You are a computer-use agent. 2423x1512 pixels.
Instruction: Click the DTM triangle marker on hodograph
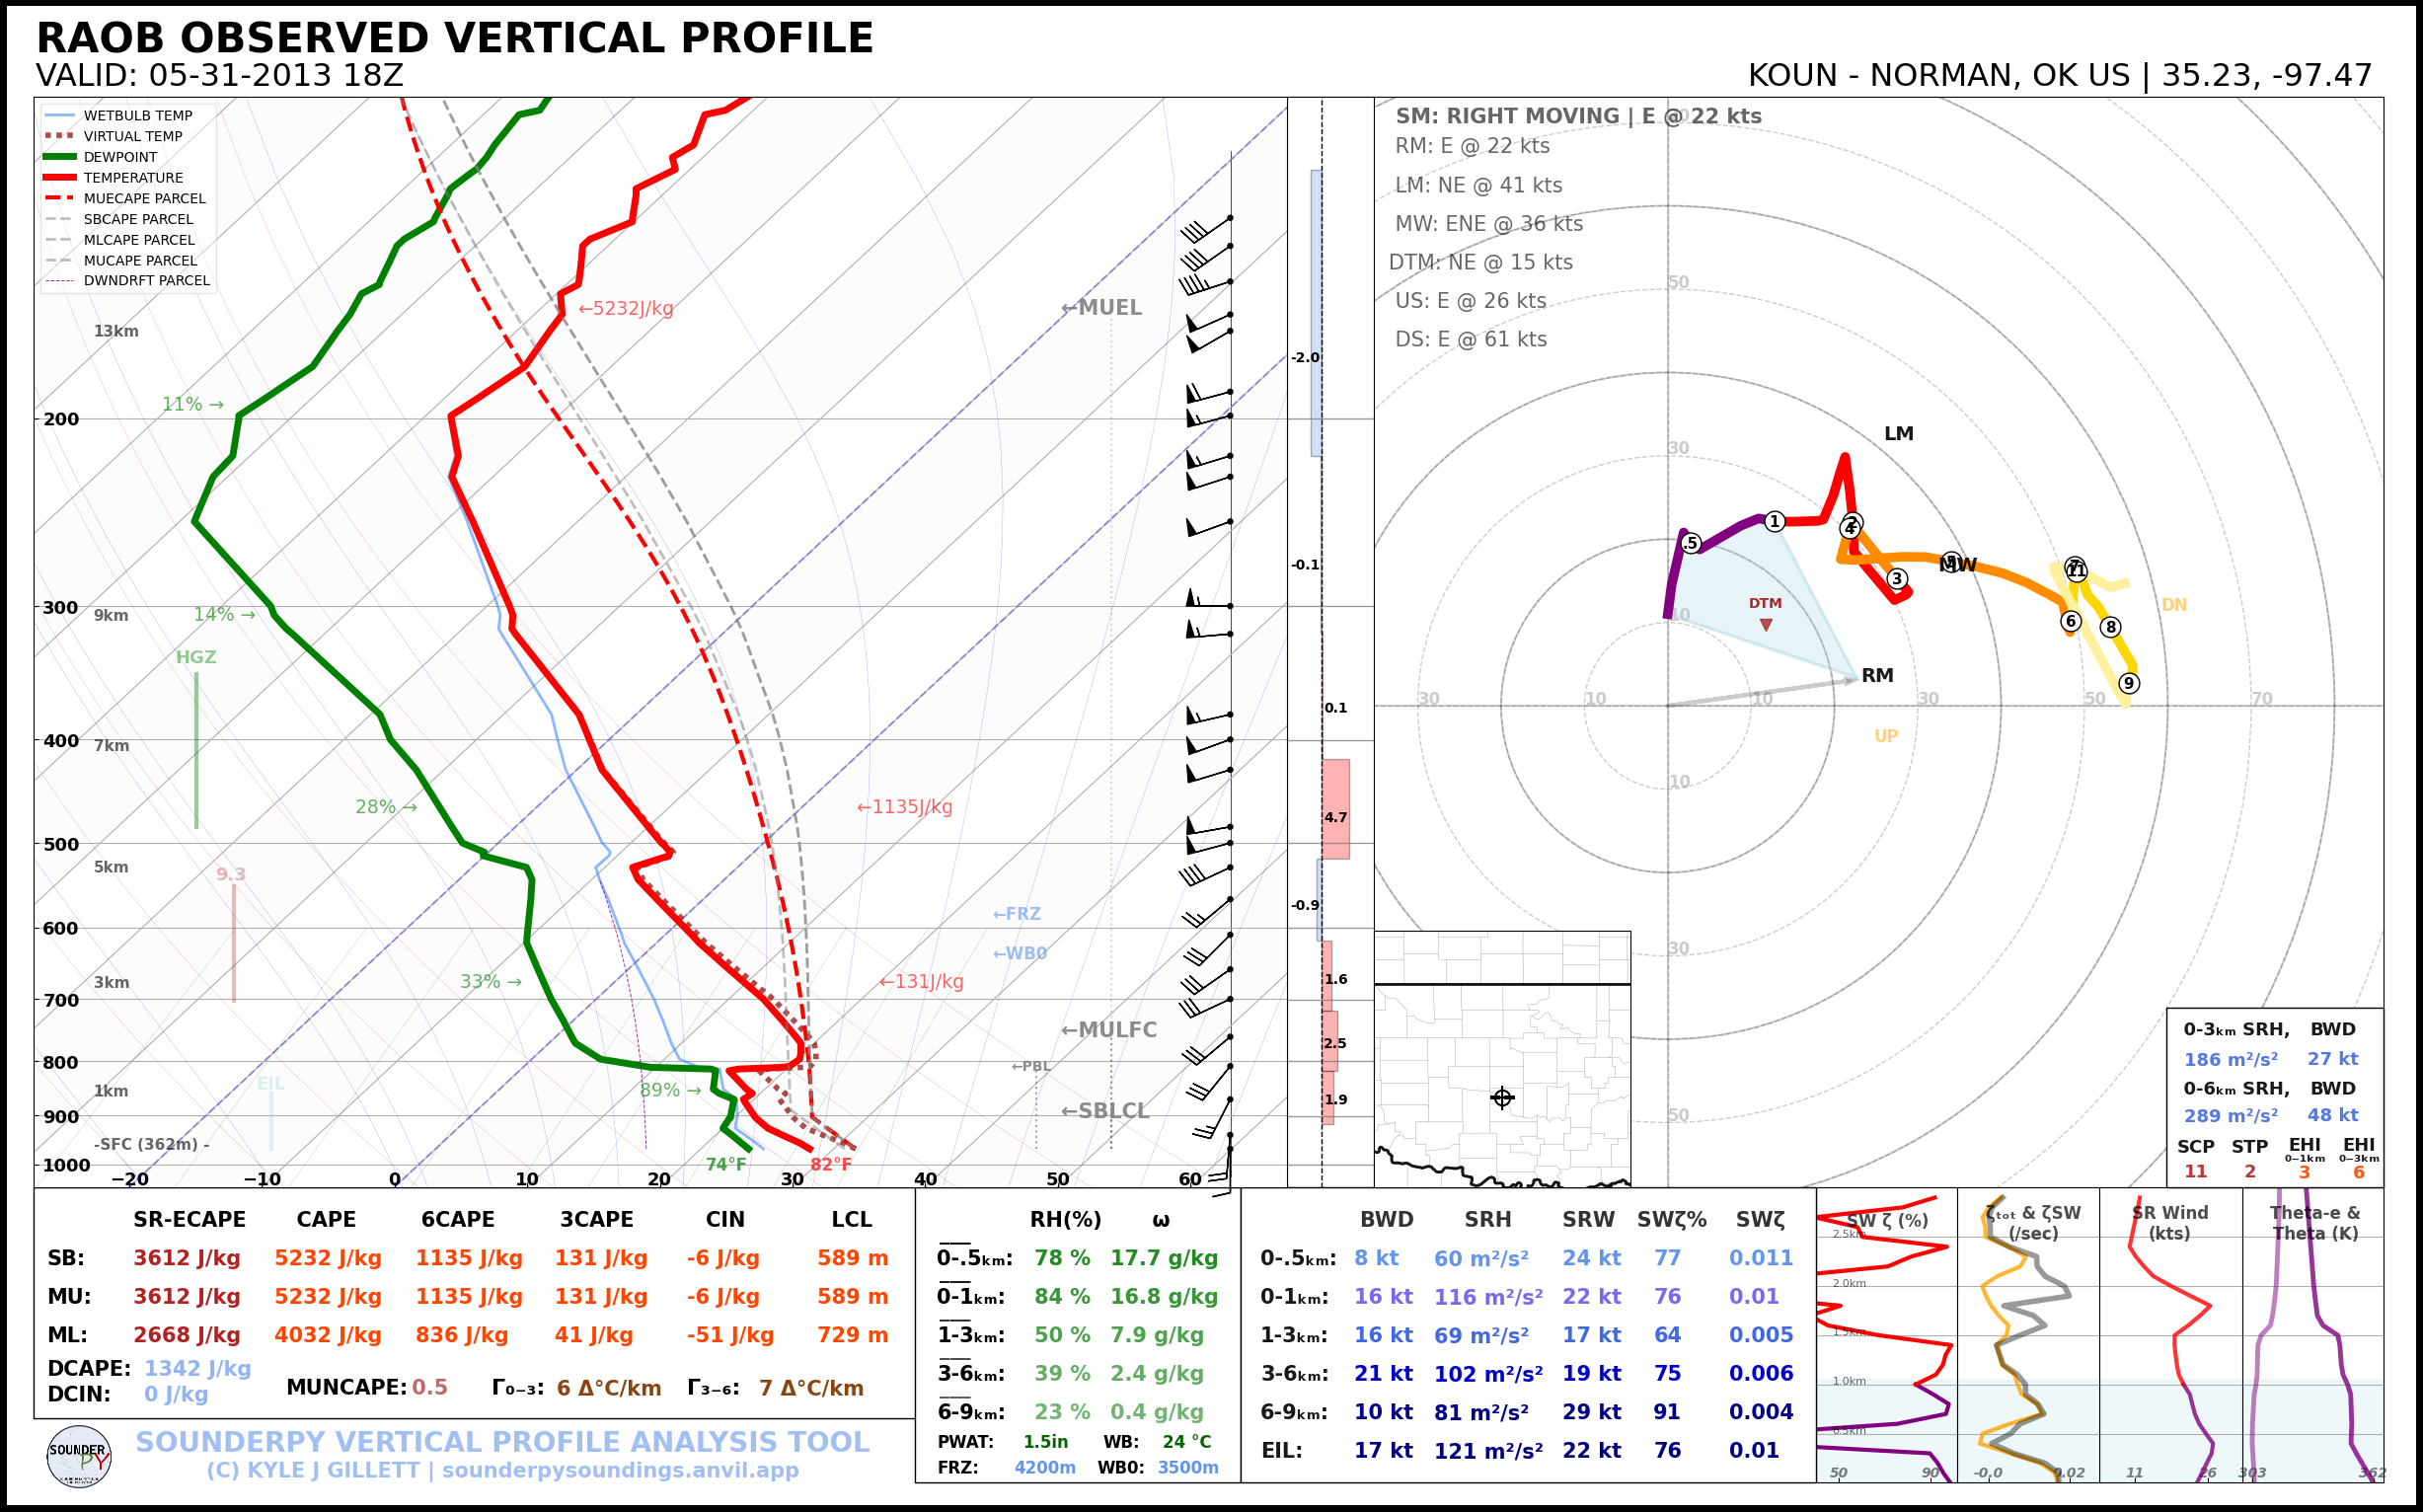pos(1766,625)
